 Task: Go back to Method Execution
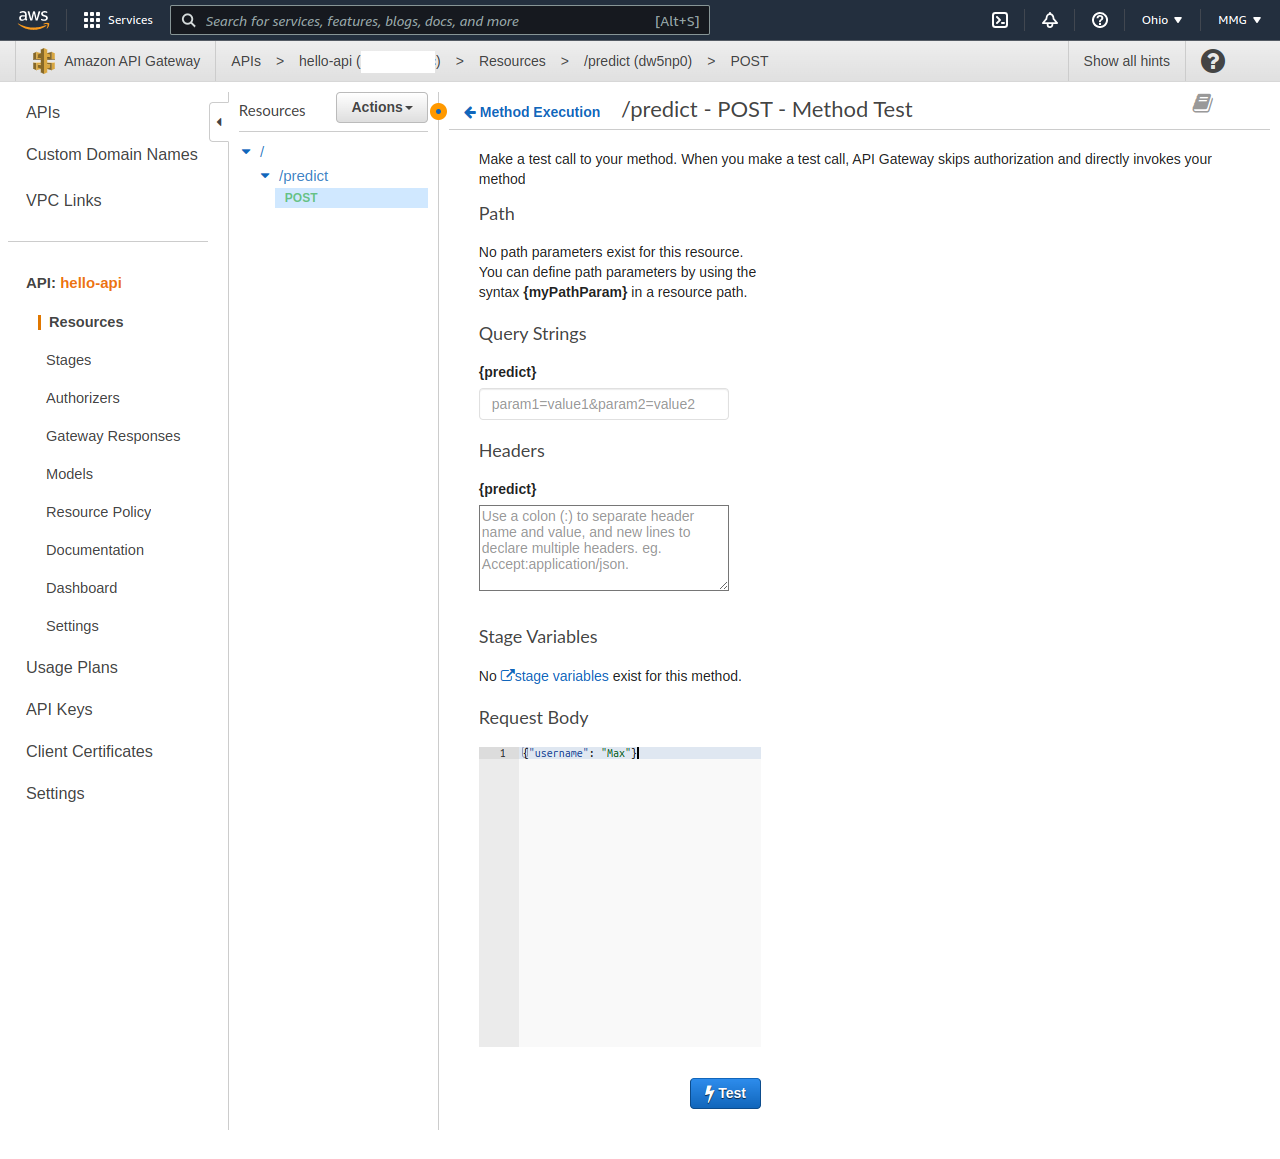click(532, 112)
